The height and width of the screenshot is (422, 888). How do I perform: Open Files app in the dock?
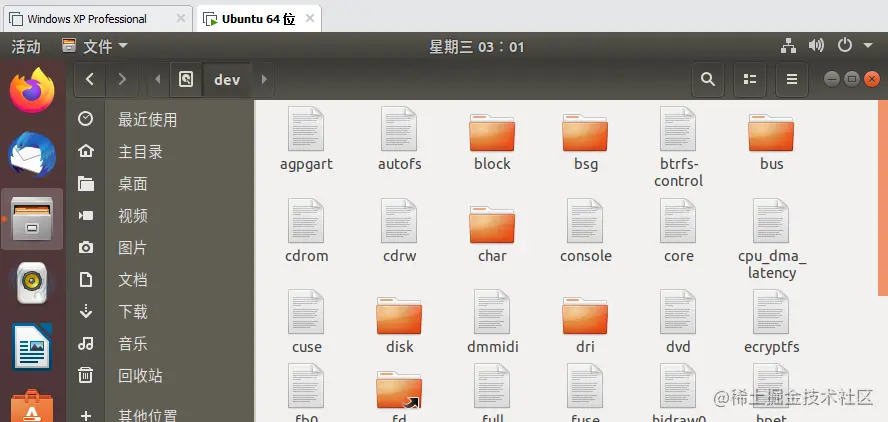click(32, 219)
